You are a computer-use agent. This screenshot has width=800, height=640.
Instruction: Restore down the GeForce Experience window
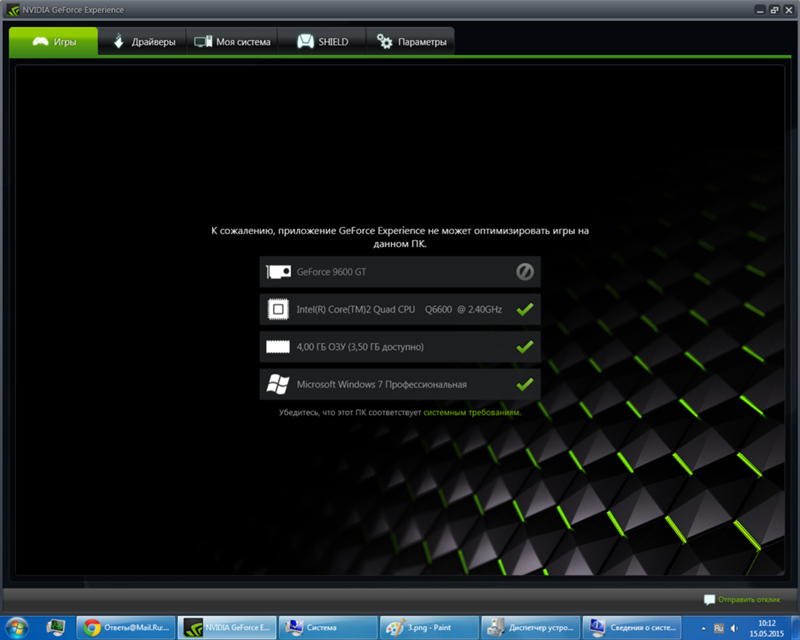(x=774, y=10)
